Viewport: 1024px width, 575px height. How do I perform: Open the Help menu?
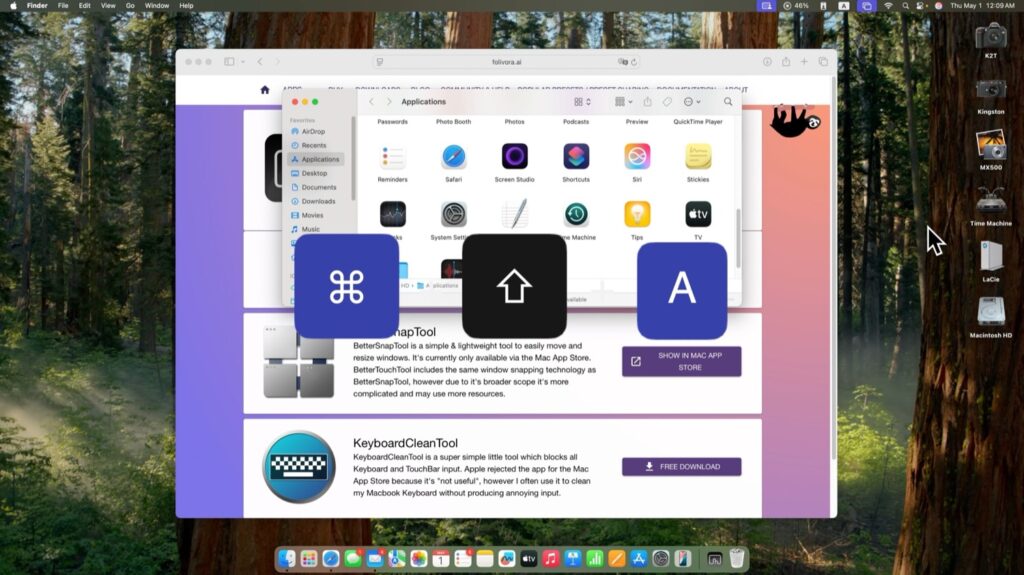click(186, 5)
